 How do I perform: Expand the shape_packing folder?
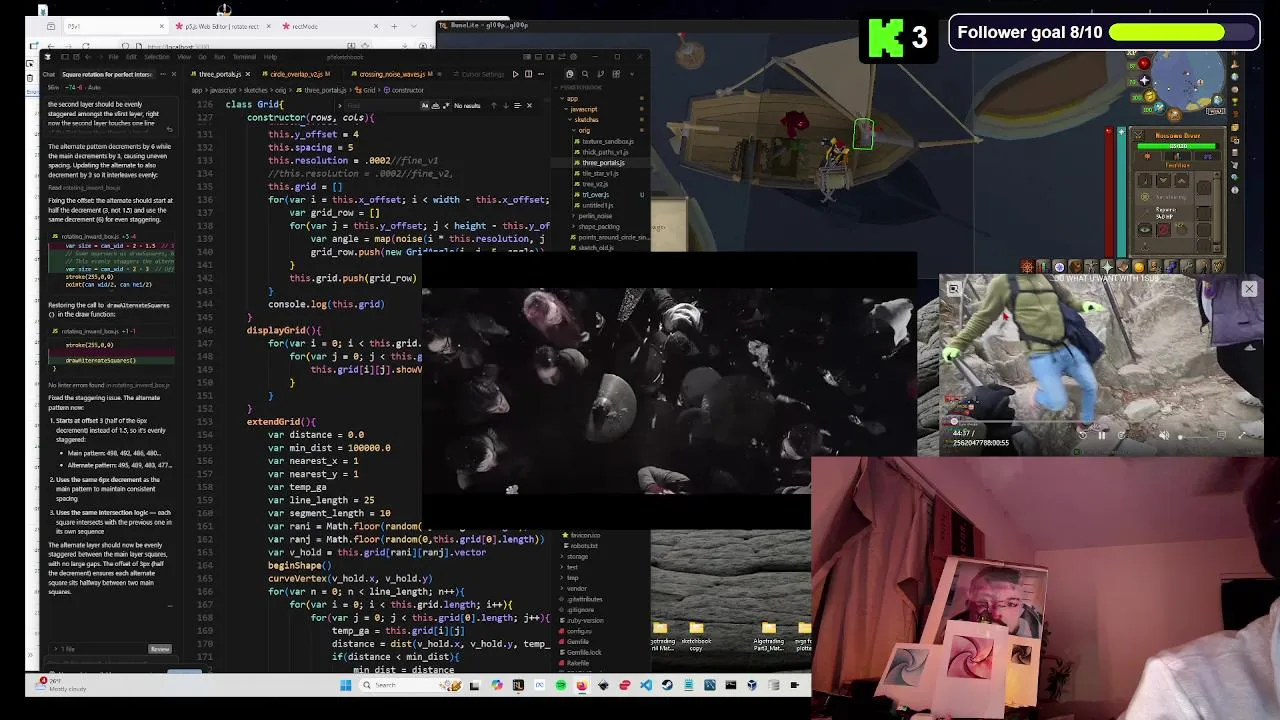[x=599, y=227]
